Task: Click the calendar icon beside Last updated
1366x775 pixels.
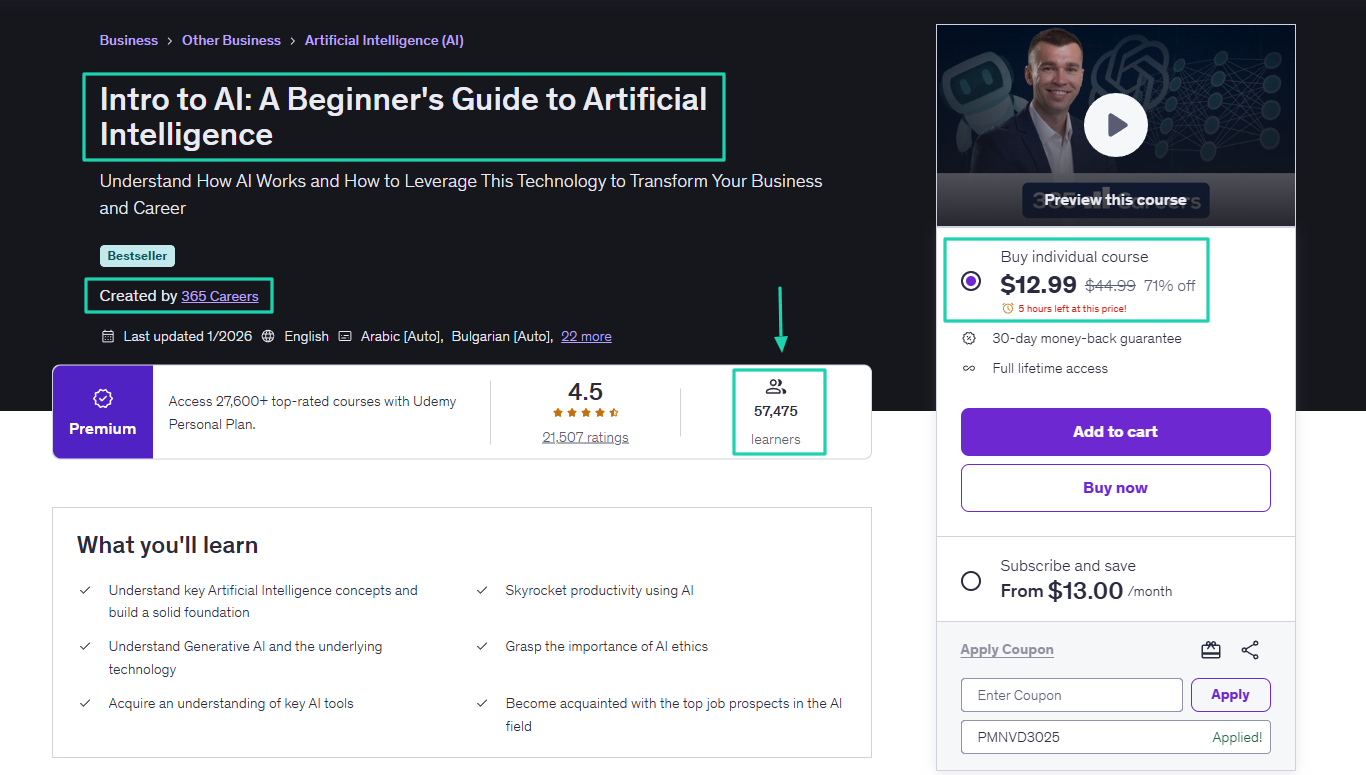Action: pos(108,336)
